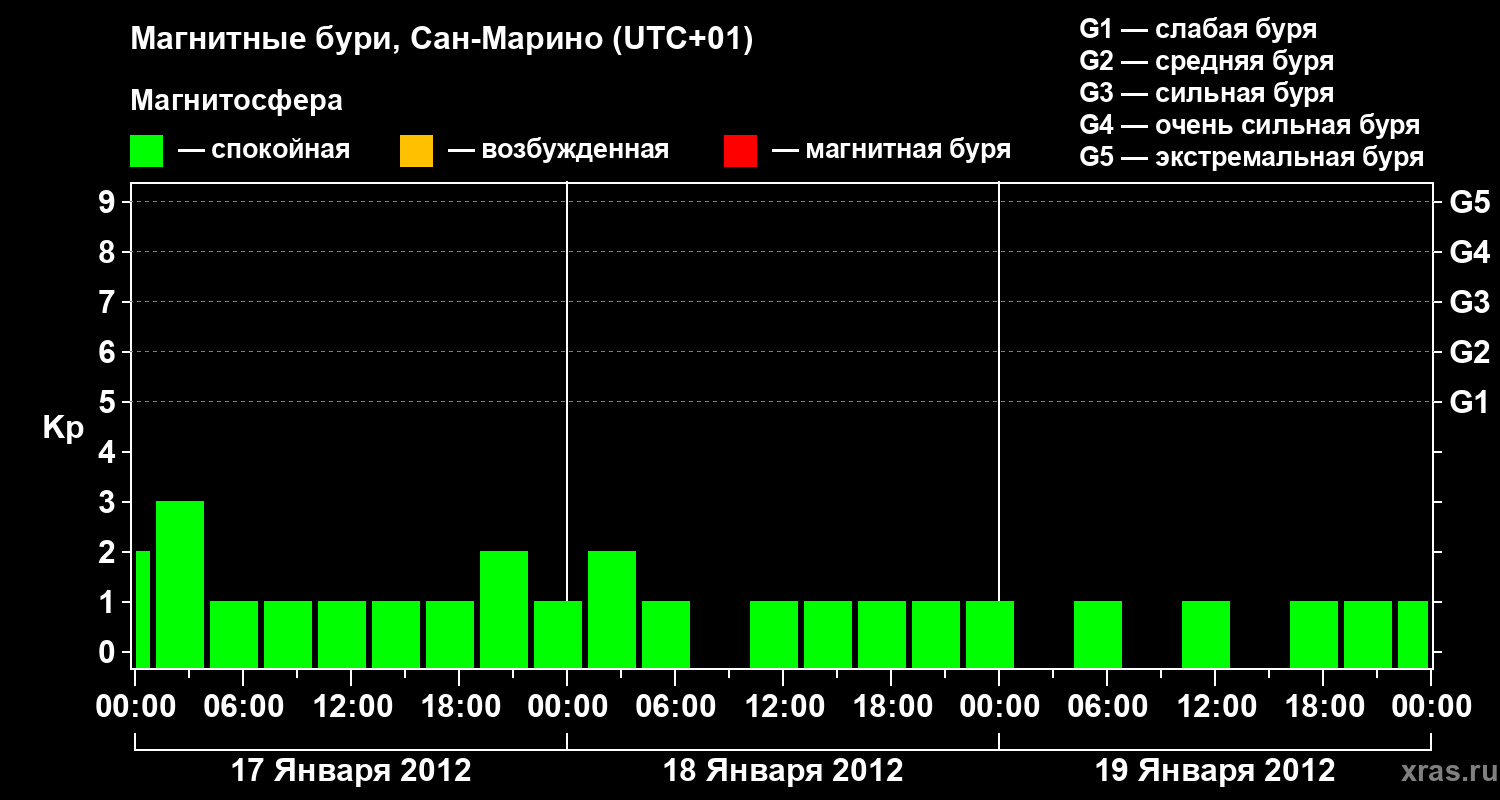Click the '12:00' time label for 19 January

pyautogui.click(x=1215, y=707)
